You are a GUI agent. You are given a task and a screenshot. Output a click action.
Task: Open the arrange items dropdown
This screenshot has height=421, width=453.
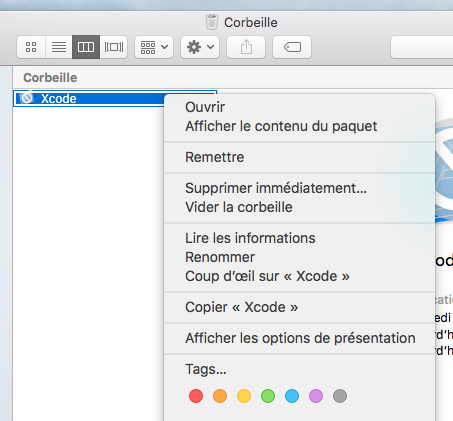(x=154, y=47)
